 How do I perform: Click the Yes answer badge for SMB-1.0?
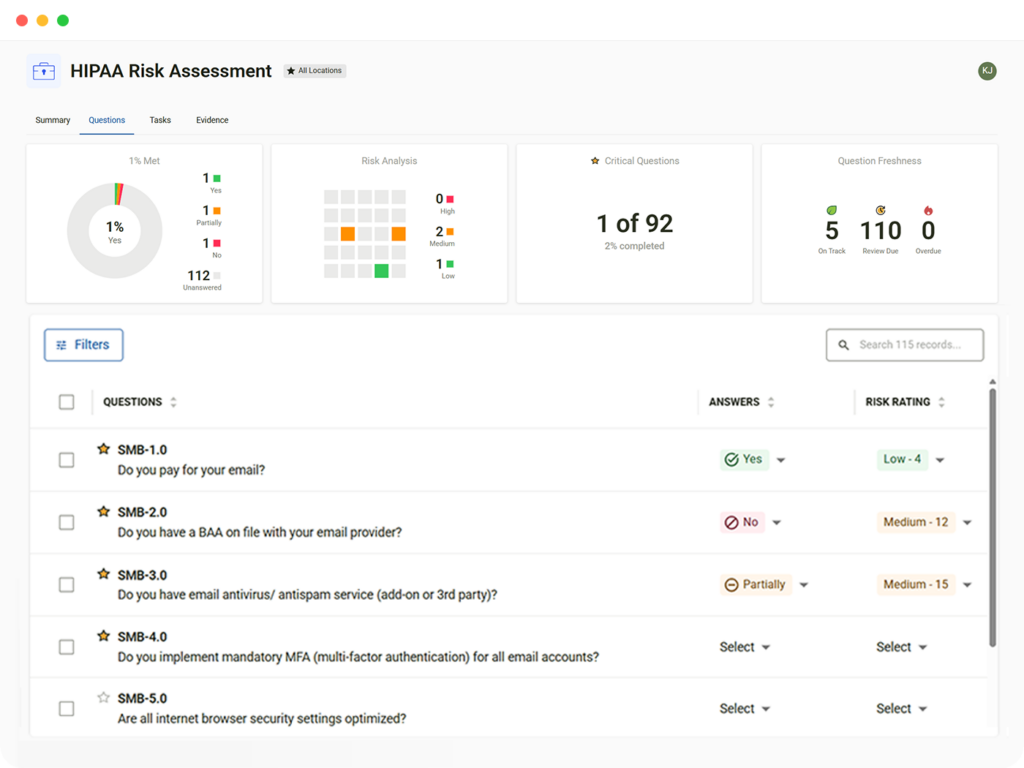(x=744, y=459)
